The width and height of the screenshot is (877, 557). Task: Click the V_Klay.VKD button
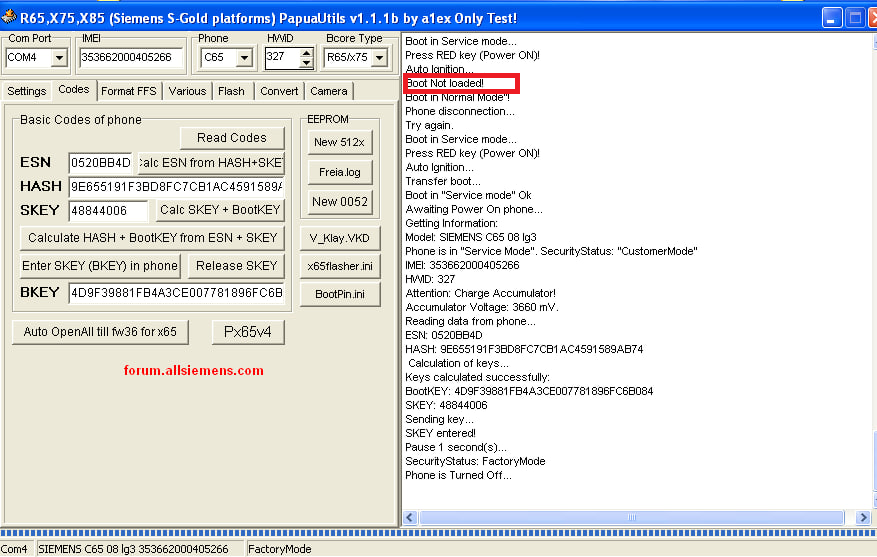340,238
